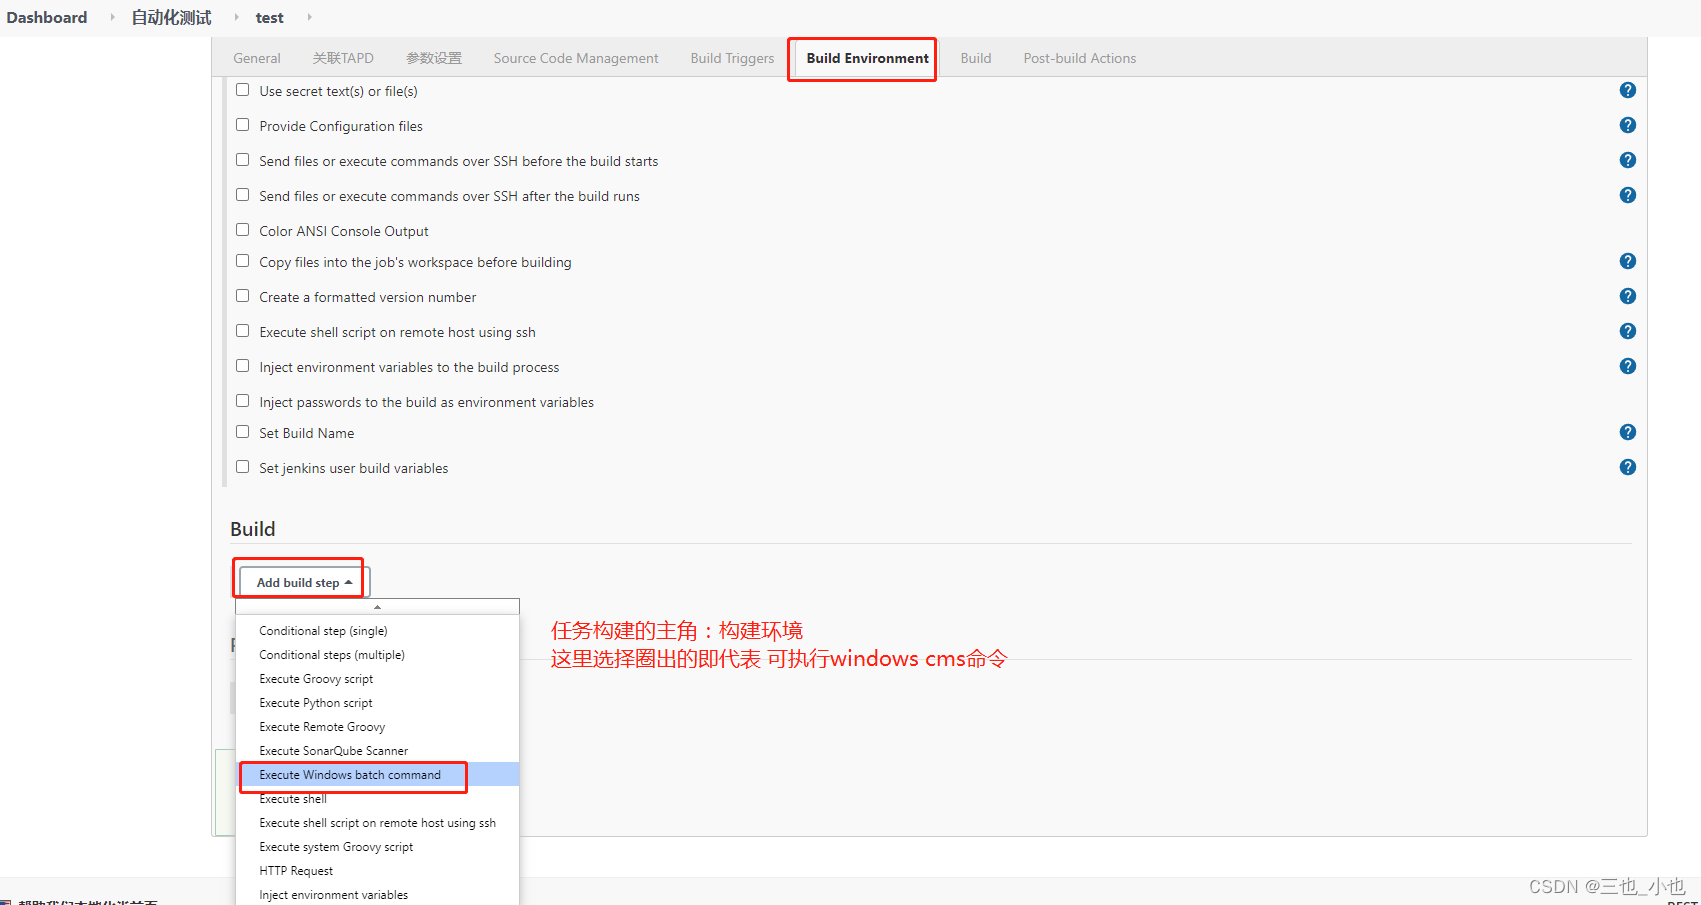Viewport: 1701px width, 905px height.
Task: Enable Create a formatted version number
Action: pos(242,296)
